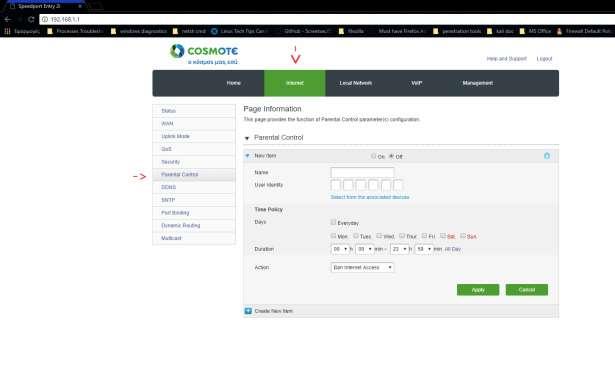
Task: Open the Internet tab
Action: point(295,83)
